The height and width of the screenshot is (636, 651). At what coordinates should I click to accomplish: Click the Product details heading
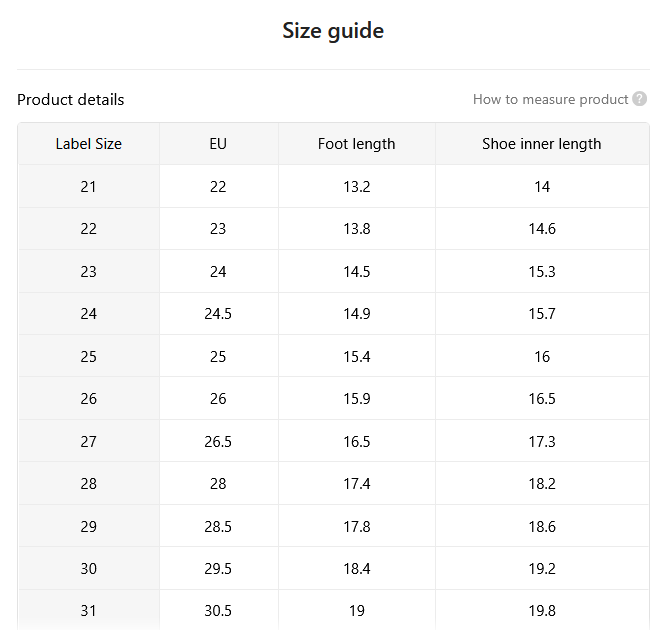point(71,100)
